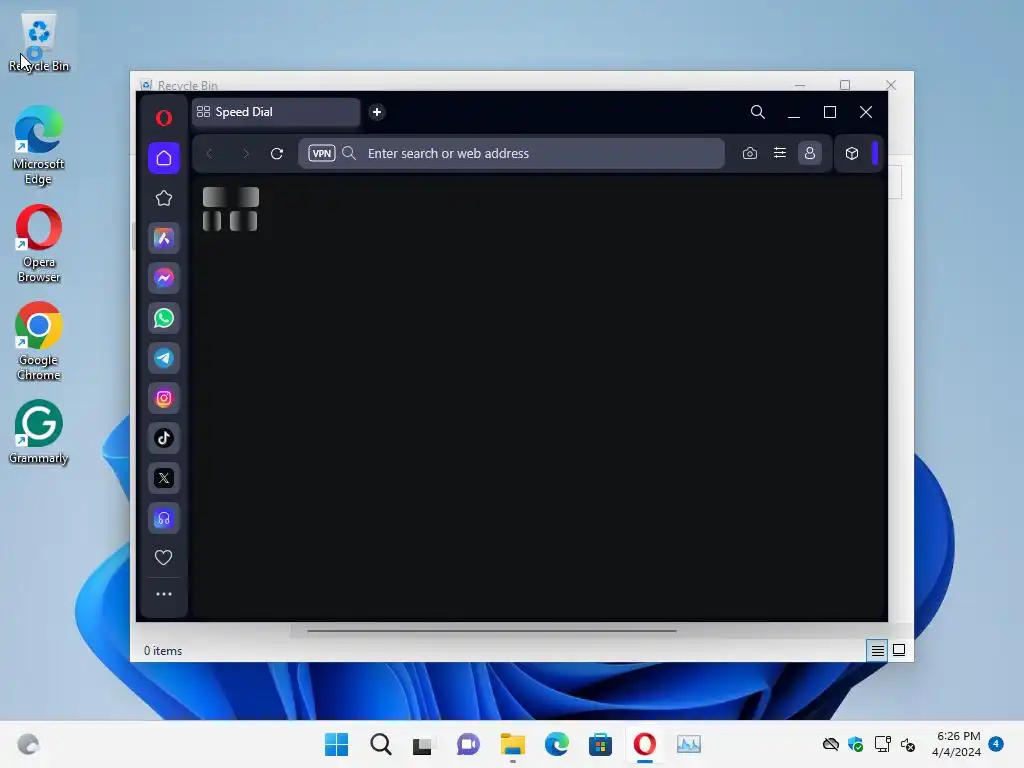Click the Recycle Bin horizontal scrollbar
The height and width of the screenshot is (768, 1024).
tap(492, 631)
